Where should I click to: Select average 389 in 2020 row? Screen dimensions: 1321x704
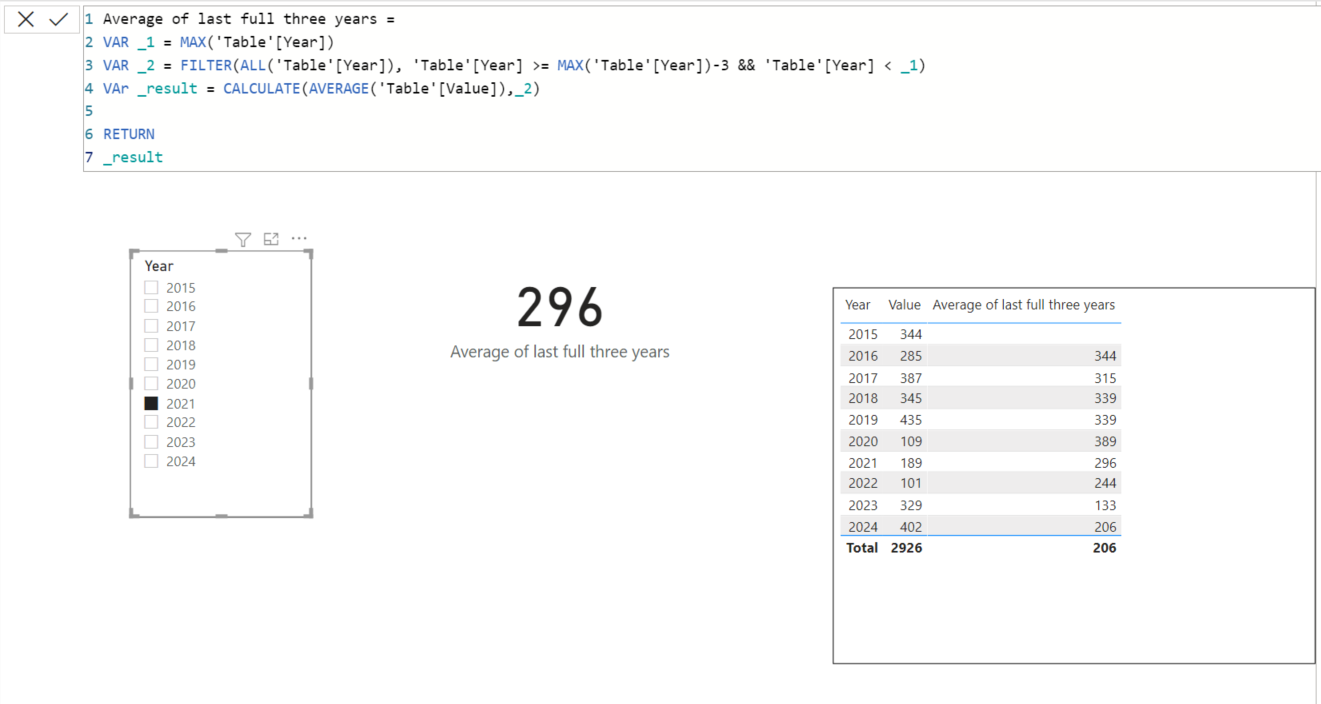click(x=1105, y=441)
